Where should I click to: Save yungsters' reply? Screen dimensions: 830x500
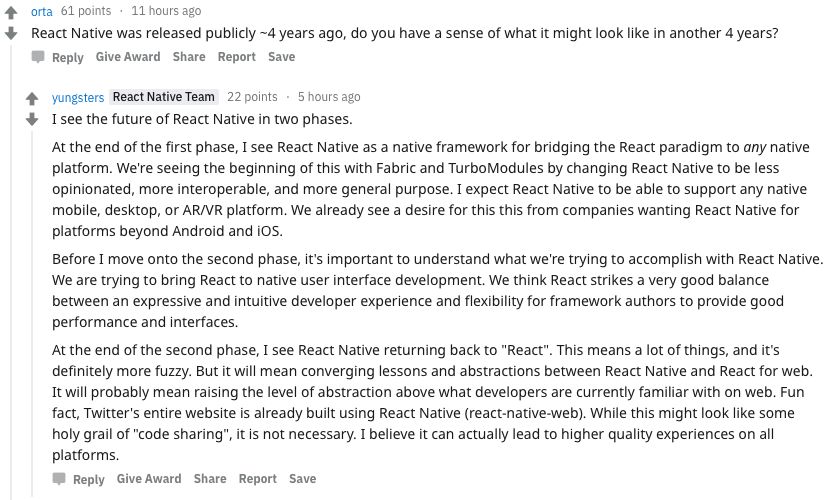[303, 479]
